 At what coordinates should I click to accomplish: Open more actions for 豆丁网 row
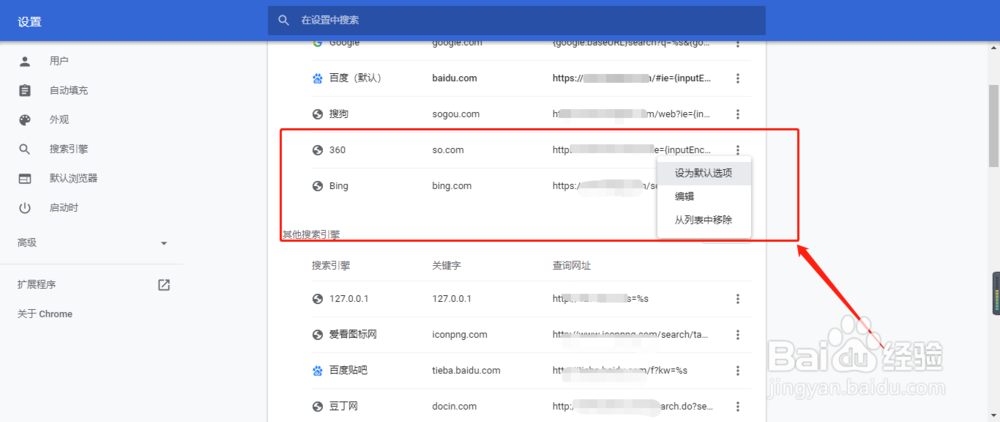coord(738,406)
